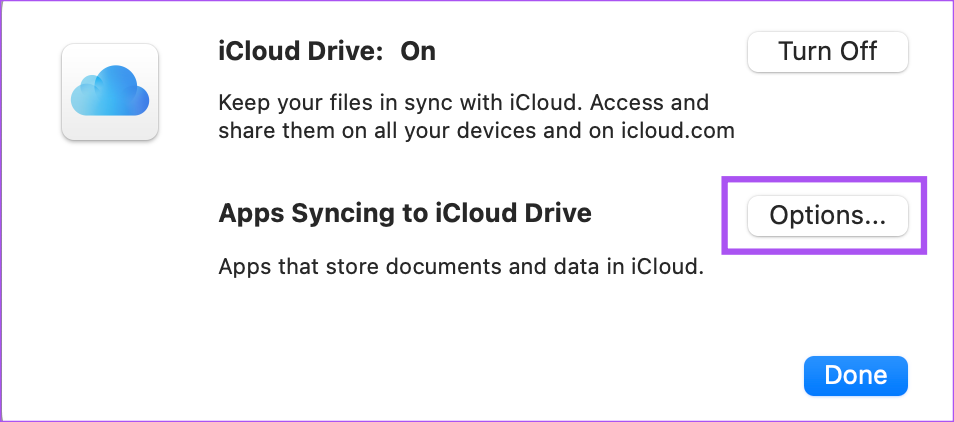Click the blue iCloud Drive cloud icon
Screen dimensions: 954x422
pos(110,92)
